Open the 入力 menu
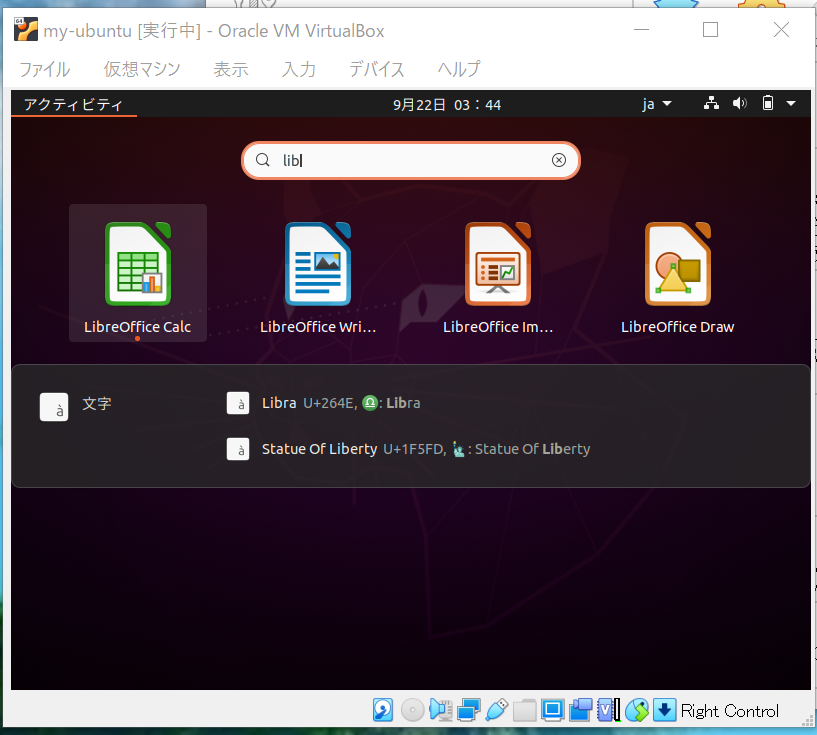Viewport: 817px width, 735px height. (x=299, y=69)
